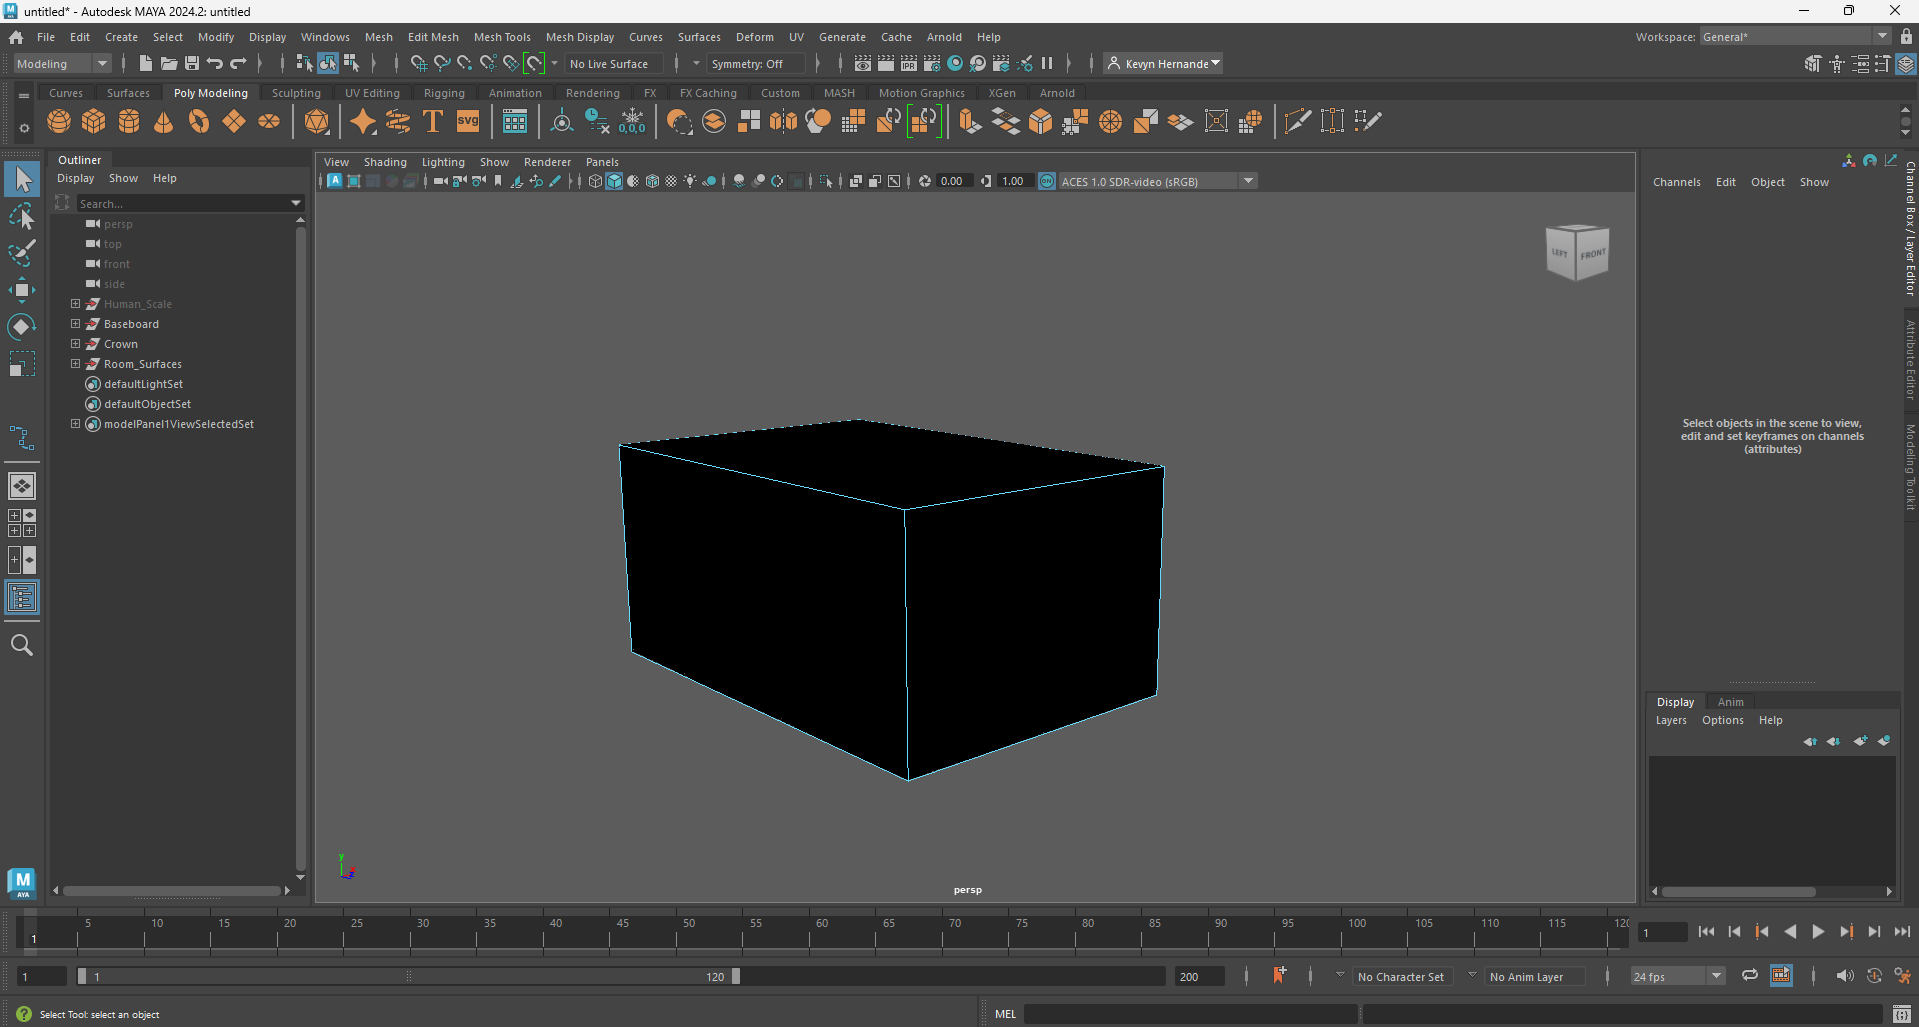Expand the Room_Surfaces node in Outliner

(75, 364)
